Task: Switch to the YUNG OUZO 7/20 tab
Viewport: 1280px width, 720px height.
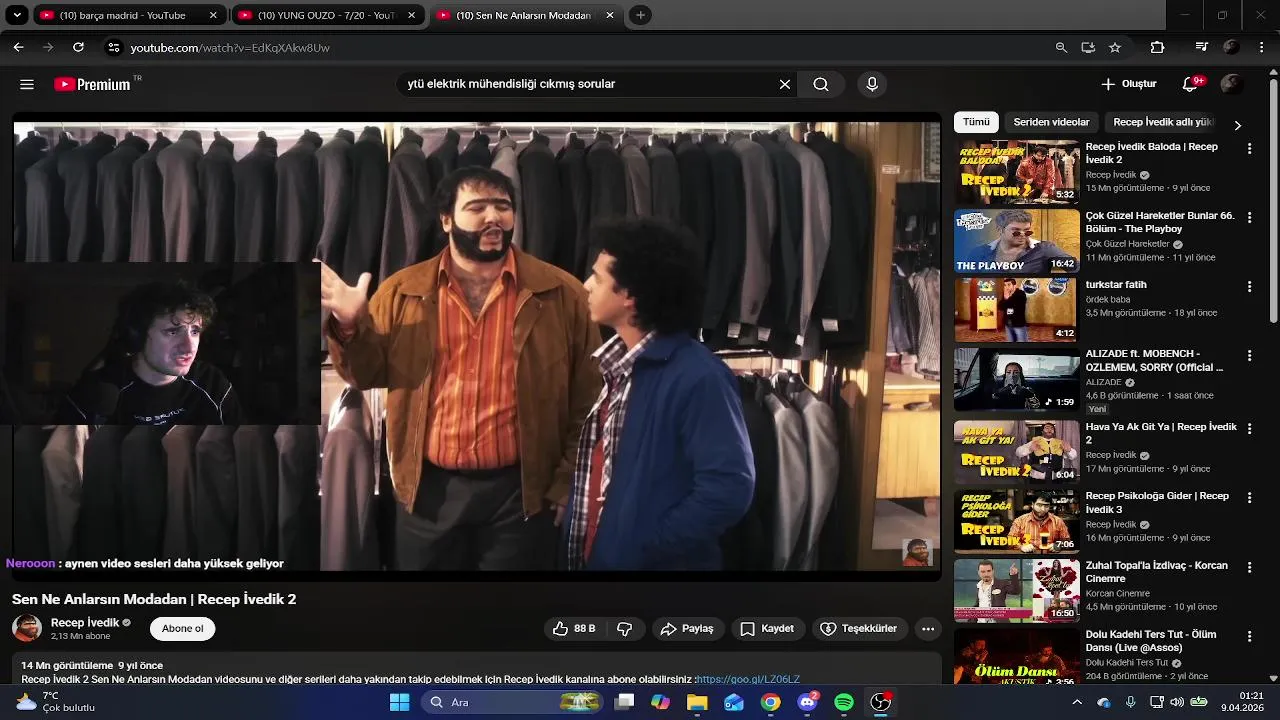Action: [x=326, y=15]
